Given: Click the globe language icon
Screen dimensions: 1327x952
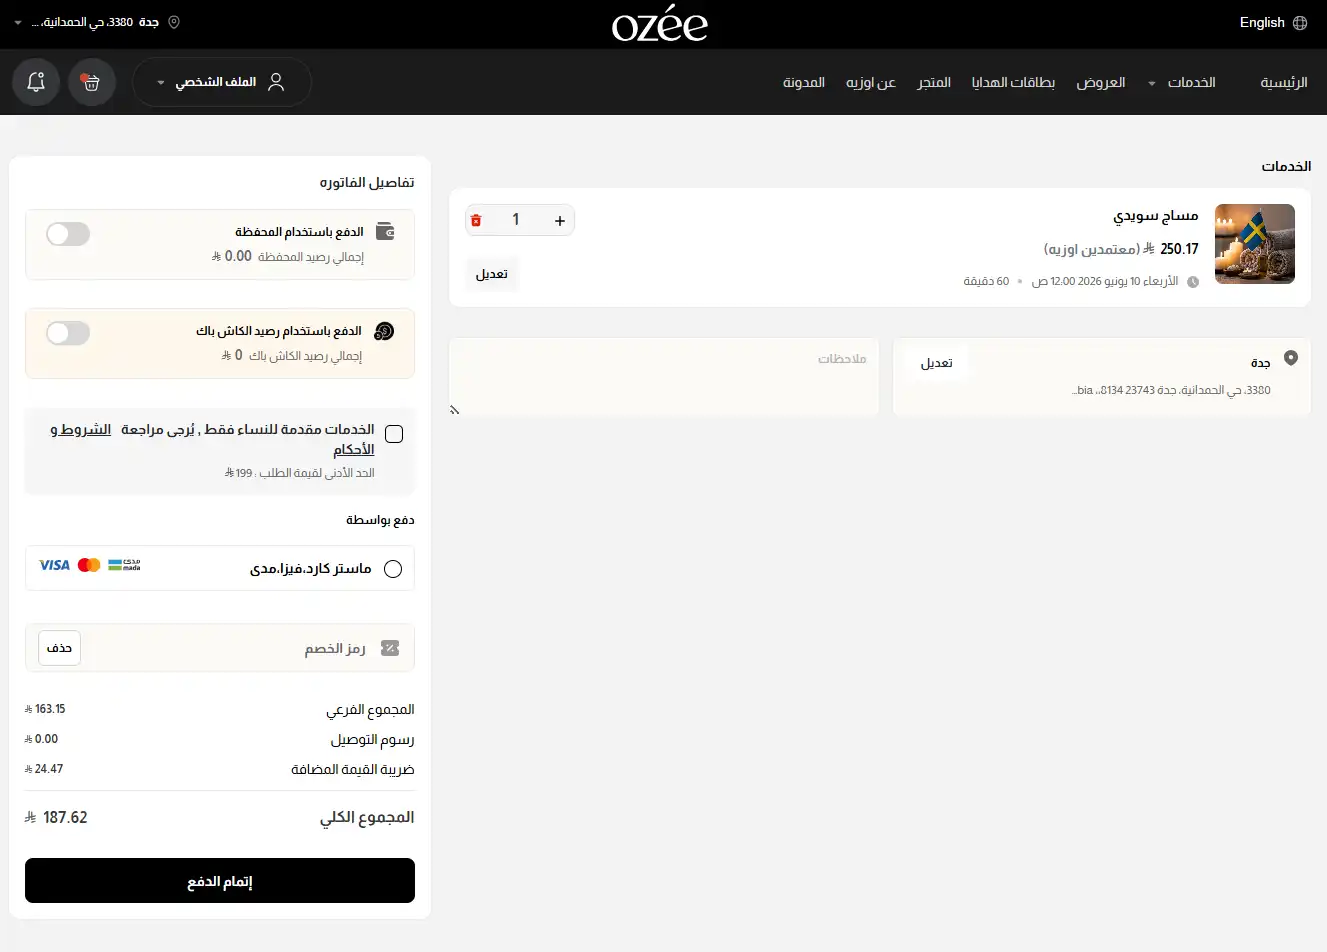Looking at the screenshot, I should (x=1300, y=23).
